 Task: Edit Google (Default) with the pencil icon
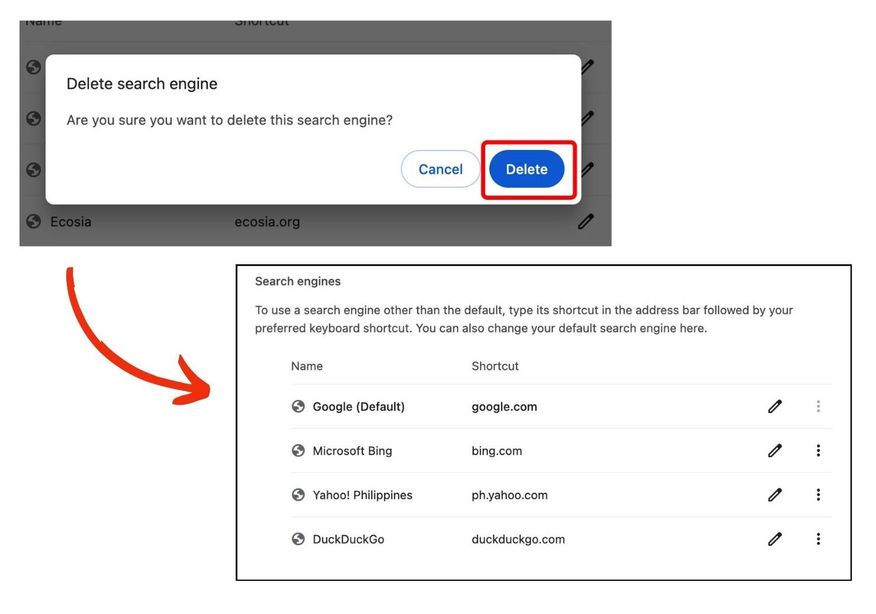pyautogui.click(x=775, y=406)
